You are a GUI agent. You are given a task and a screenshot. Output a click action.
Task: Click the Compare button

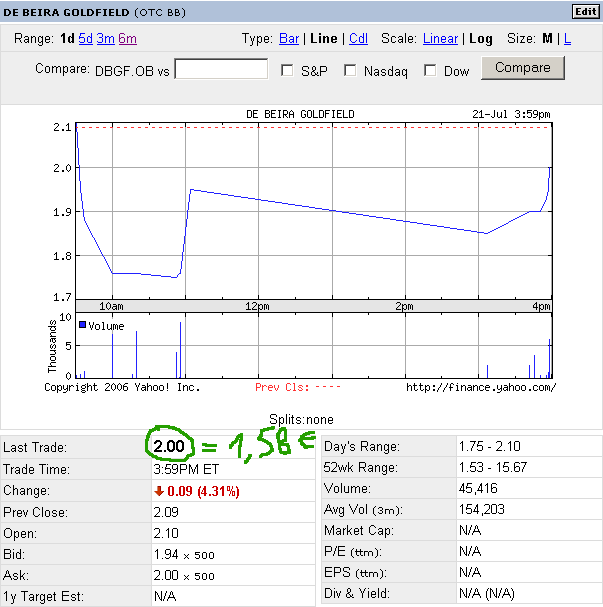pos(522,68)
